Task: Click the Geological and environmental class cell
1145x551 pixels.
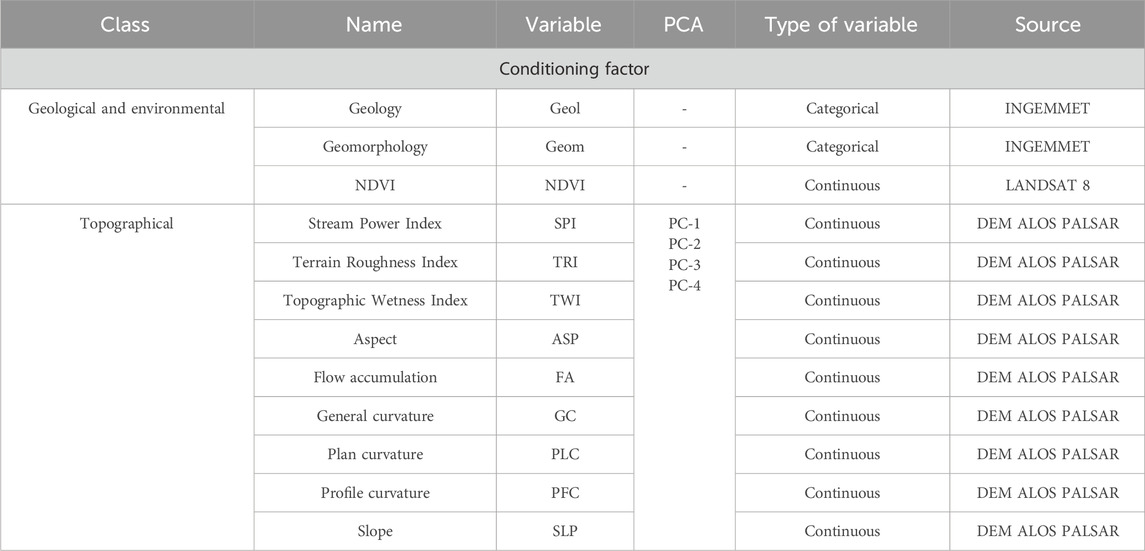Action: point(127,109)
